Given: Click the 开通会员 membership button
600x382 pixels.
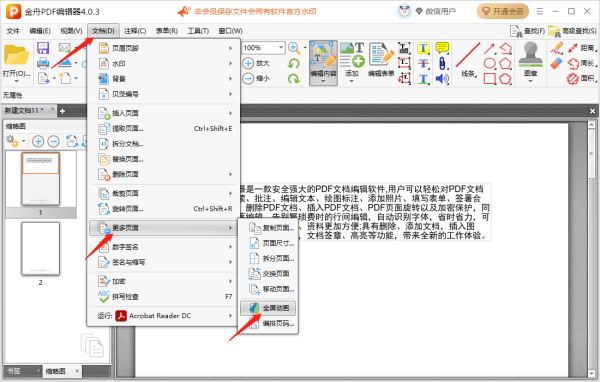Looking at the screenshot, I should click(x=502, y=11).
